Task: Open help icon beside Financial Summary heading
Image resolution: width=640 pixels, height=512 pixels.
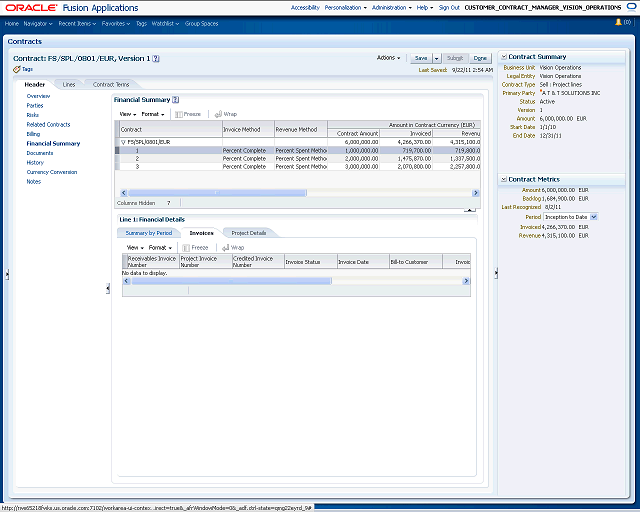Action: click(176, 100)
